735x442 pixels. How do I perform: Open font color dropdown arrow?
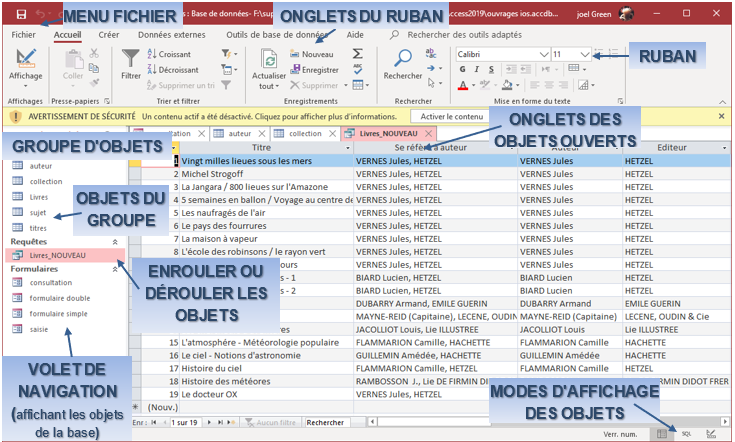click(473, 85)
